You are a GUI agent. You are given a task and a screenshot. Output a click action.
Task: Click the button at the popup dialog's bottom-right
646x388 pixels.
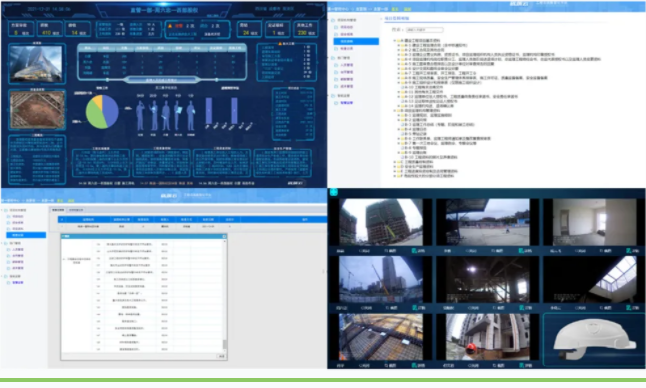point(222,356)
